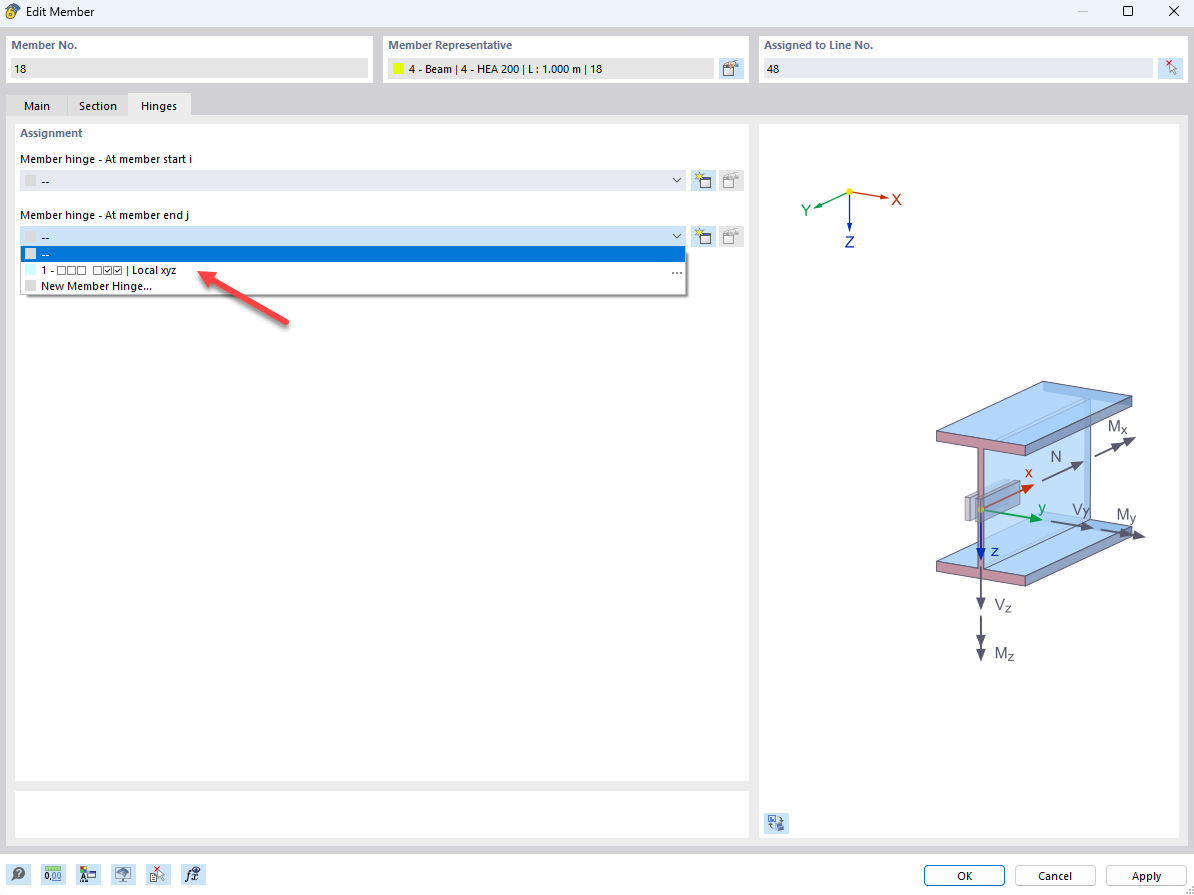Click edit hinge icon for member start i
Screen dimensions: 1194x895
[731, 181]
